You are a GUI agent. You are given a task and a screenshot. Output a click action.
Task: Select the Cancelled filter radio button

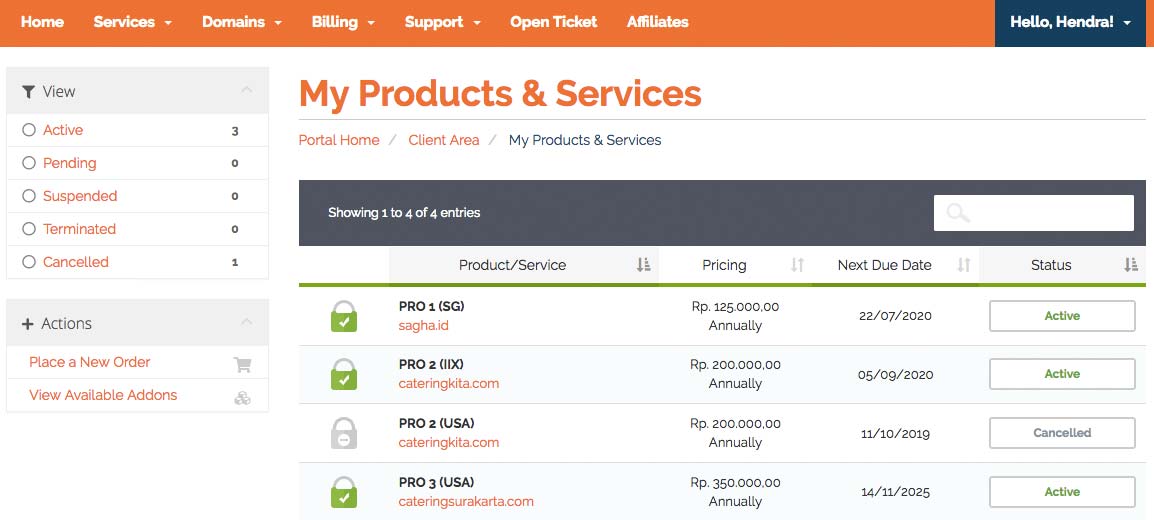click(x=29, y=262)
